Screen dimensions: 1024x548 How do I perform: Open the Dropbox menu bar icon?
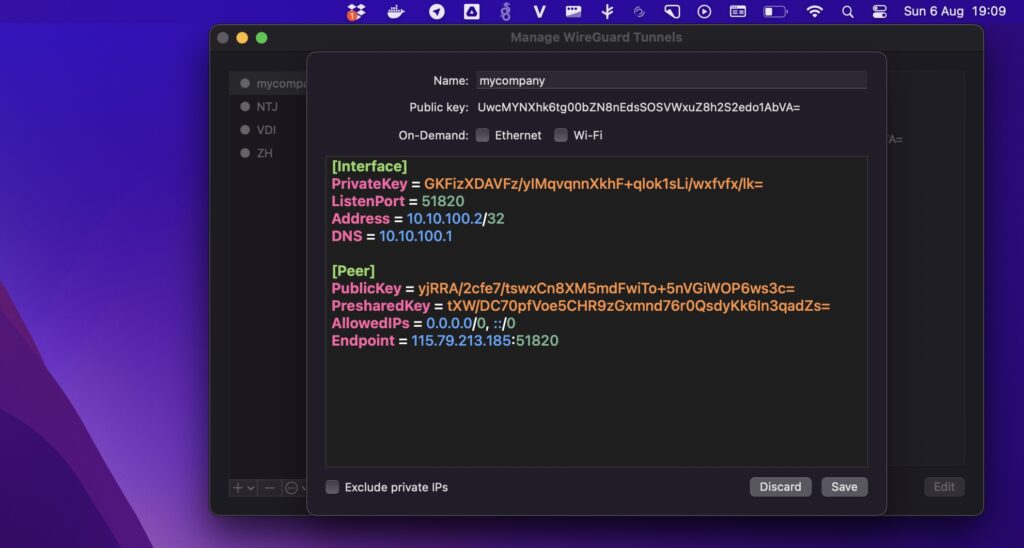357,12
